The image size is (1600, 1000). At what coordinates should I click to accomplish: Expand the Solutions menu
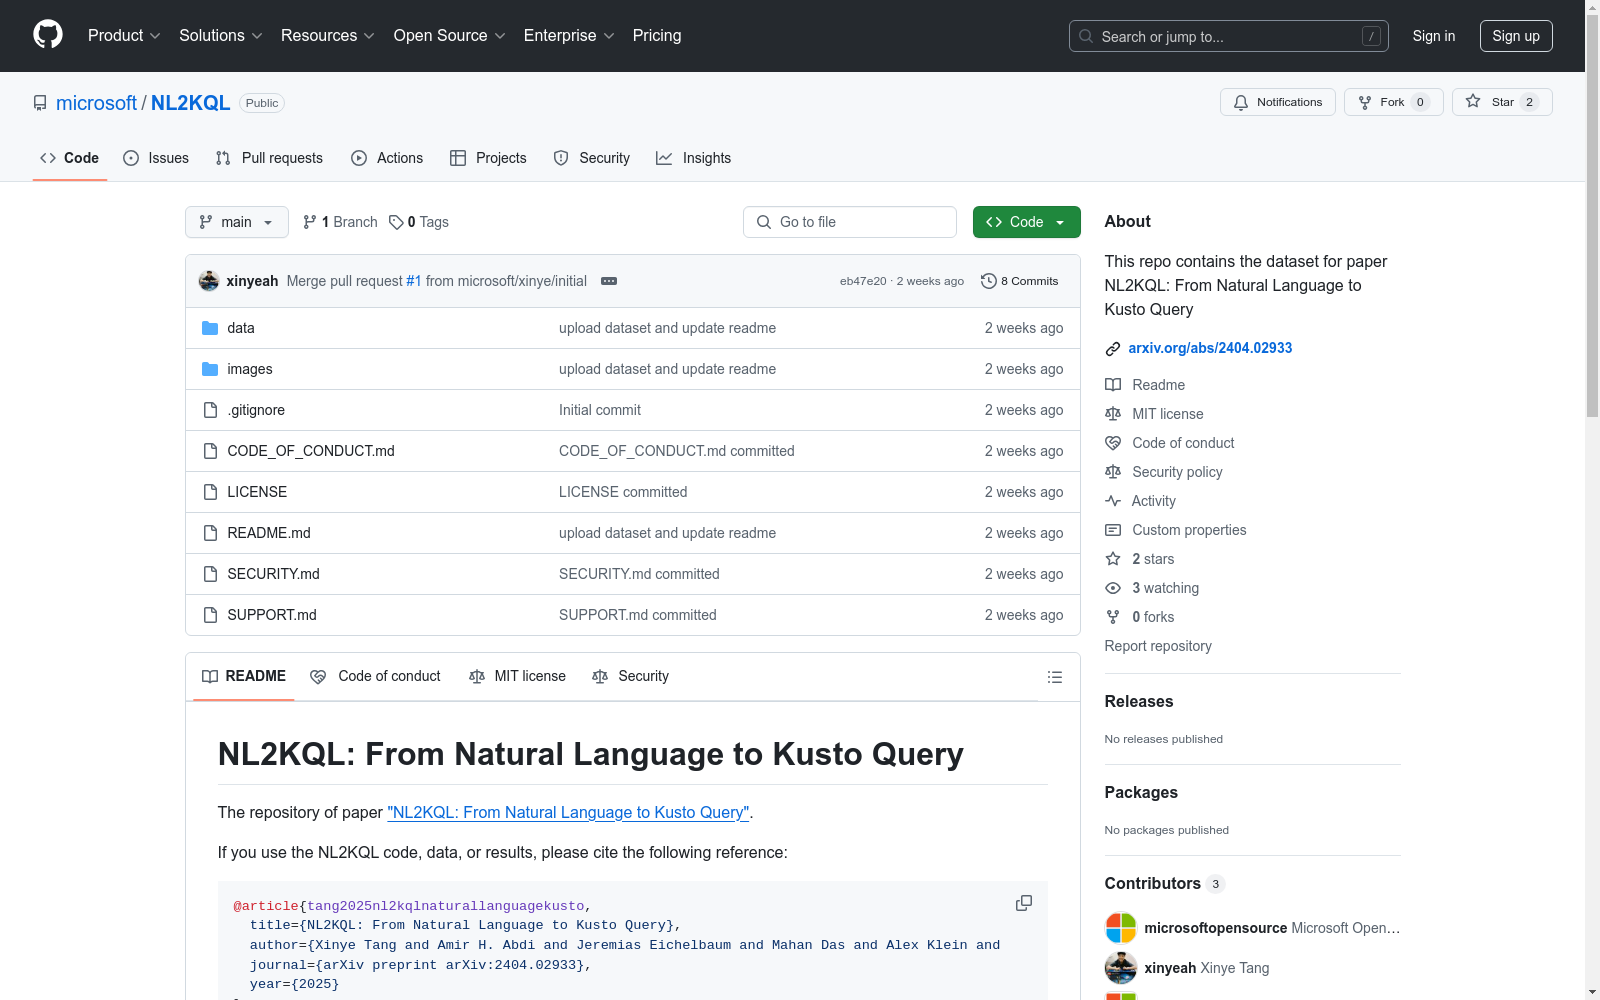221,35
